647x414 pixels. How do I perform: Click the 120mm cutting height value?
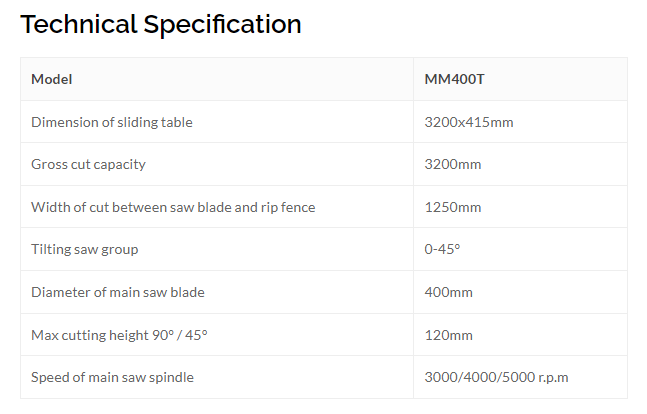[x=449, y=335]
